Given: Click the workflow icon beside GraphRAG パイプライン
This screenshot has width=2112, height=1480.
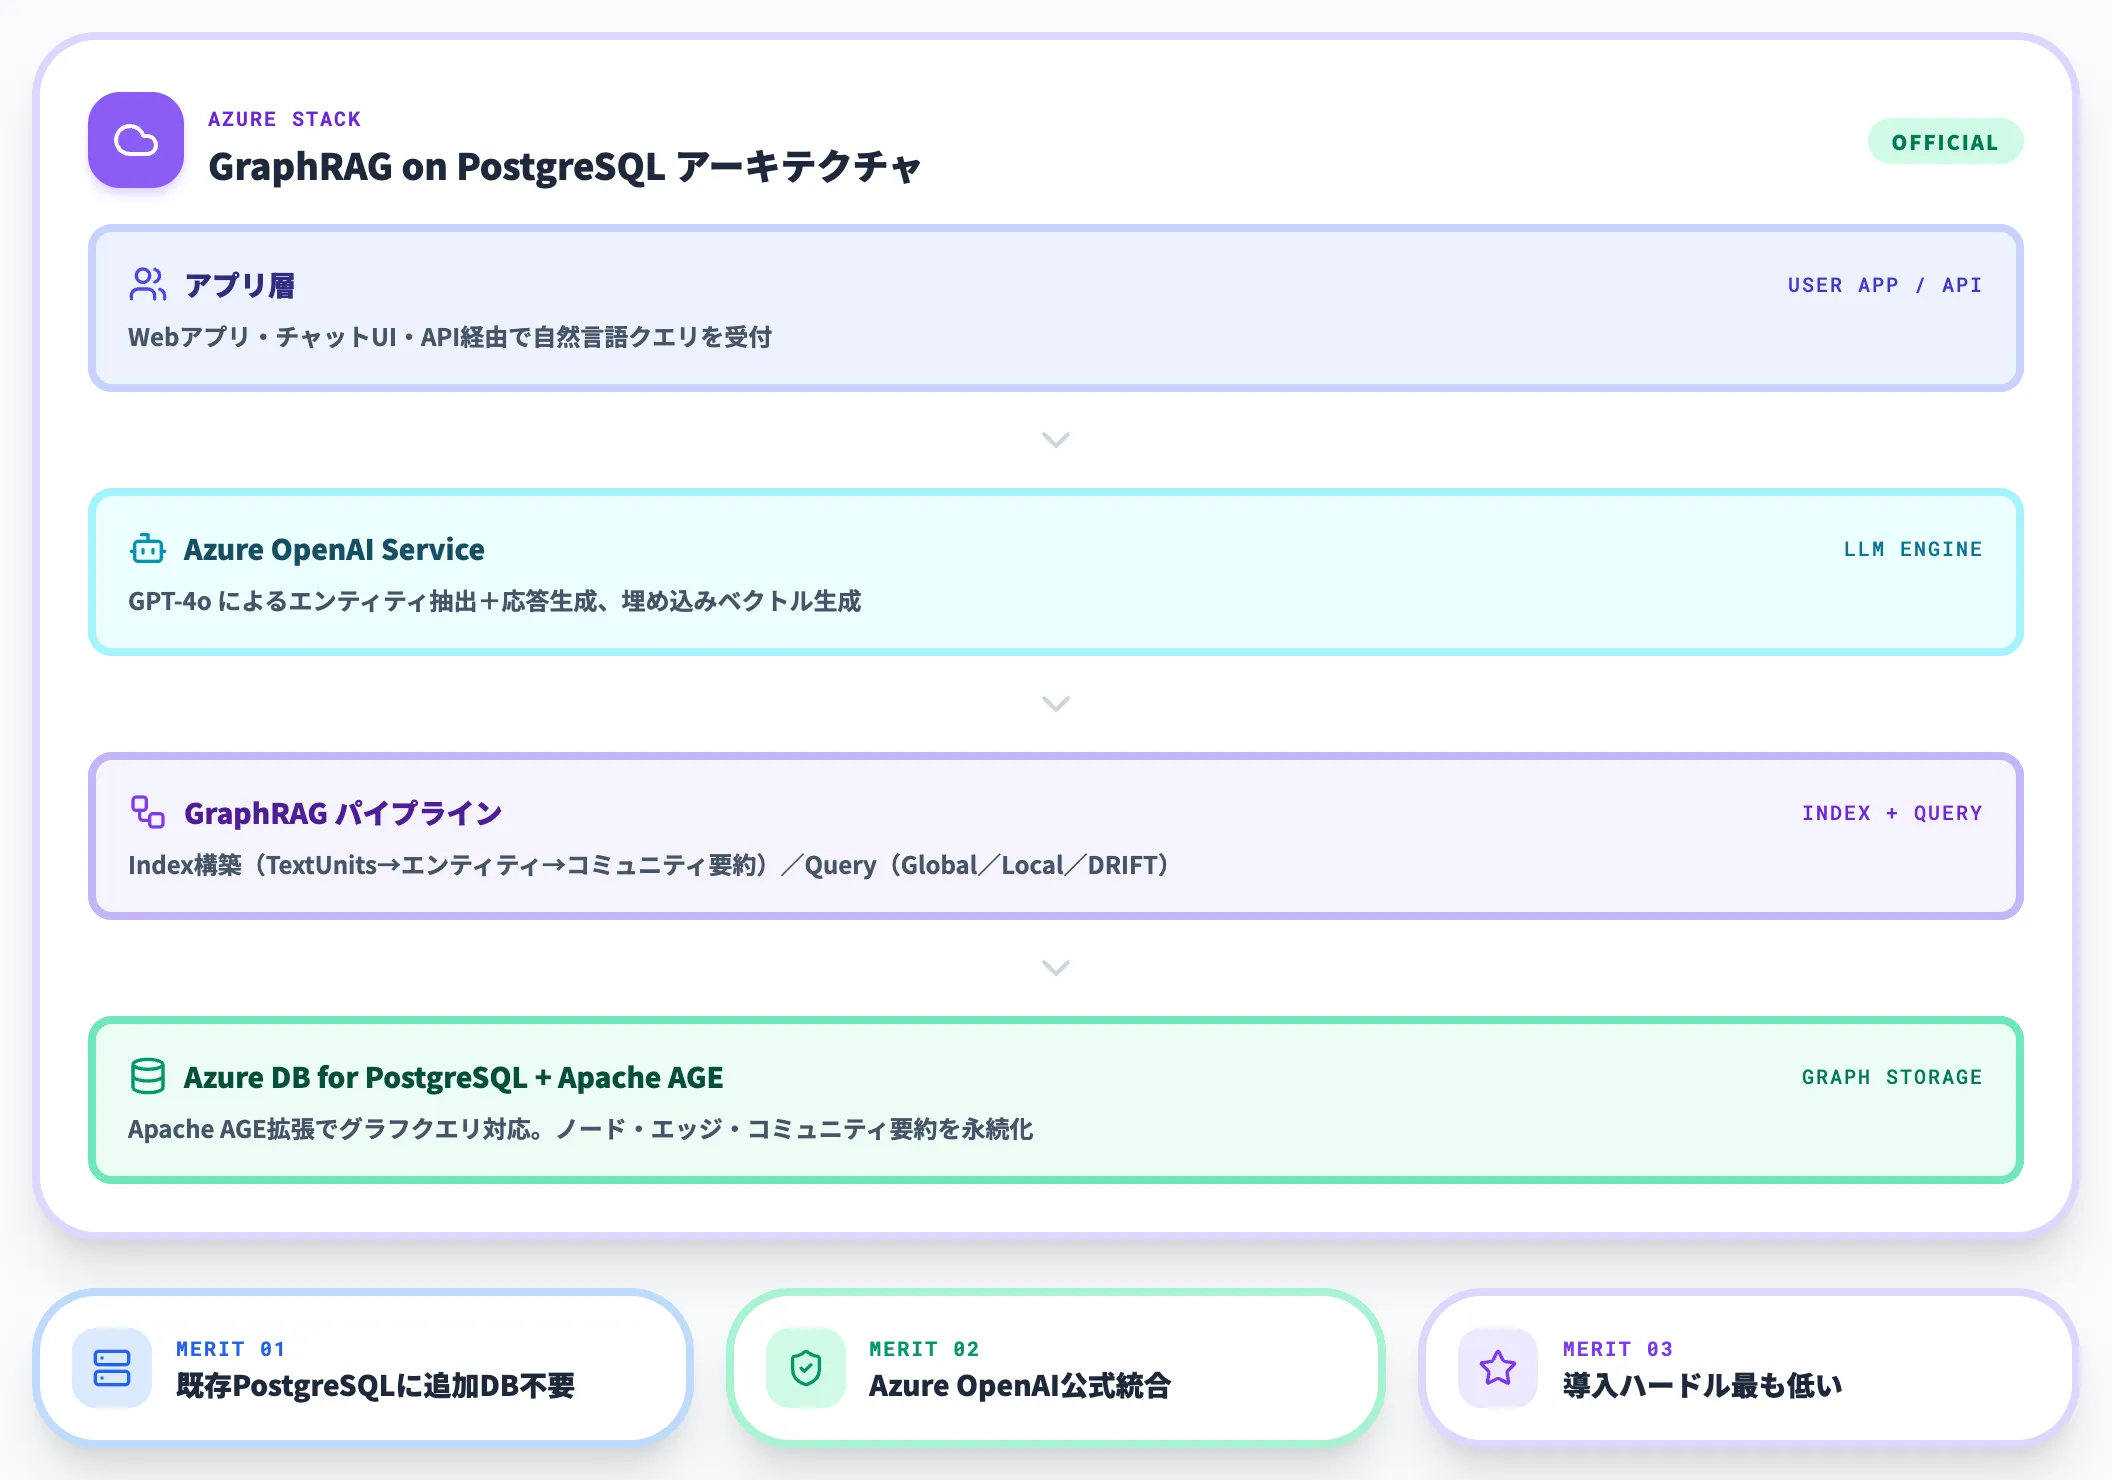Looking at the screenshot, I should 148,812.
